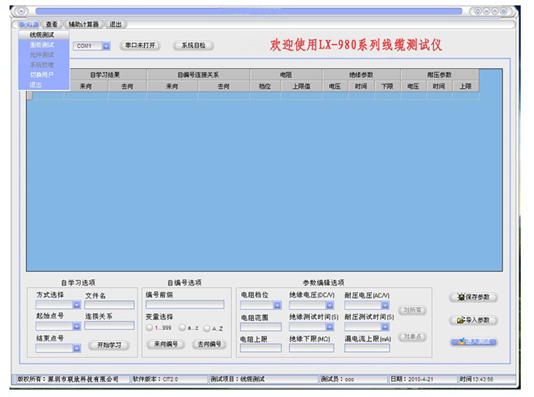Focus the 绝缘下限(MΩ) input field
The image size is (534, 397).
tap(311, 348)
